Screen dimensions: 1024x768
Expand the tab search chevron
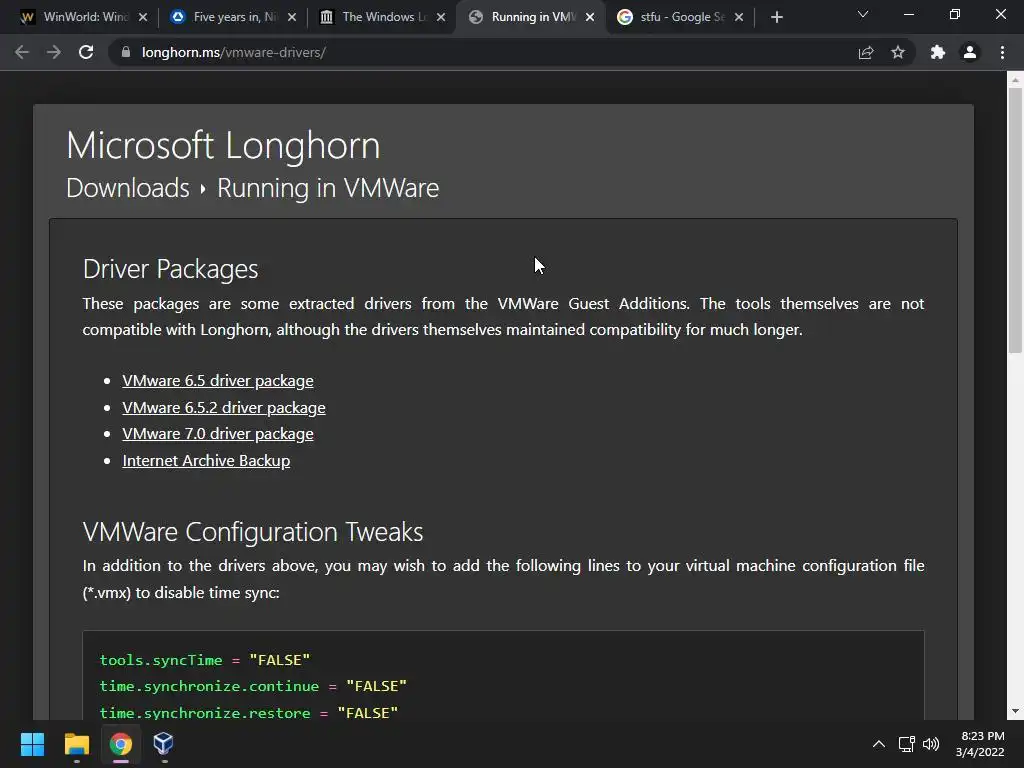pyautogui.click(x=863, y=14)
